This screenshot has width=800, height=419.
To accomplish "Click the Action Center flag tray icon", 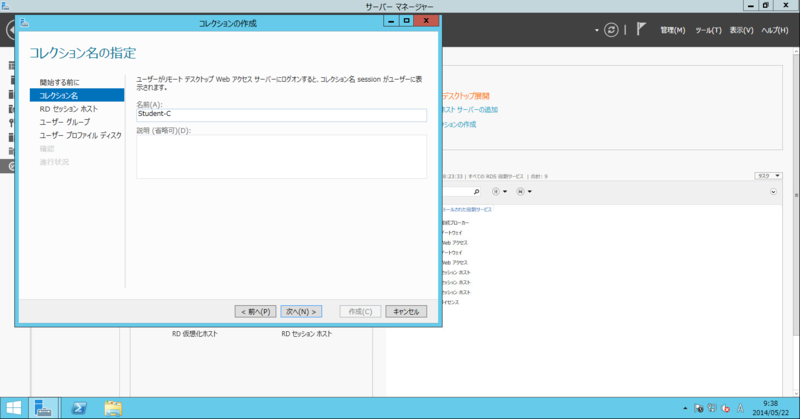I will [699, 408].
